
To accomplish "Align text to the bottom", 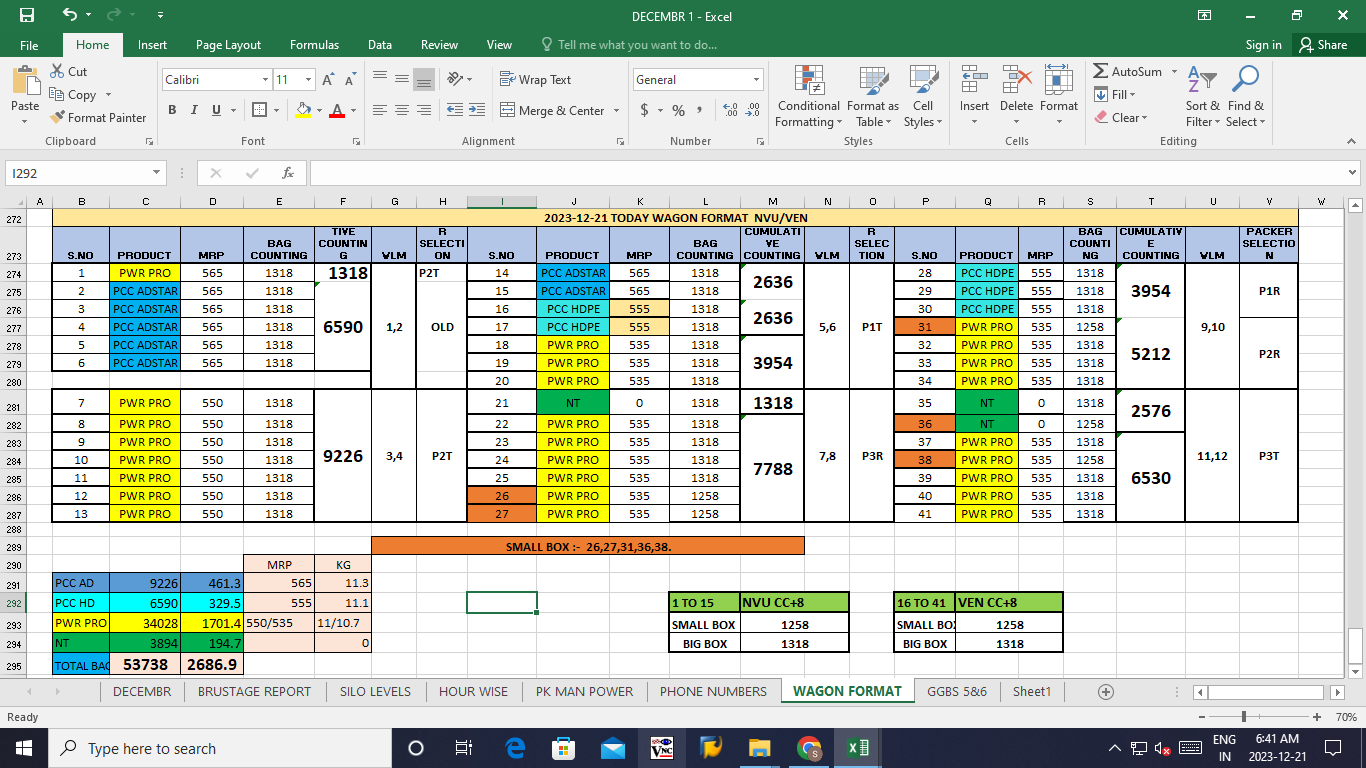I will (424, 80).
